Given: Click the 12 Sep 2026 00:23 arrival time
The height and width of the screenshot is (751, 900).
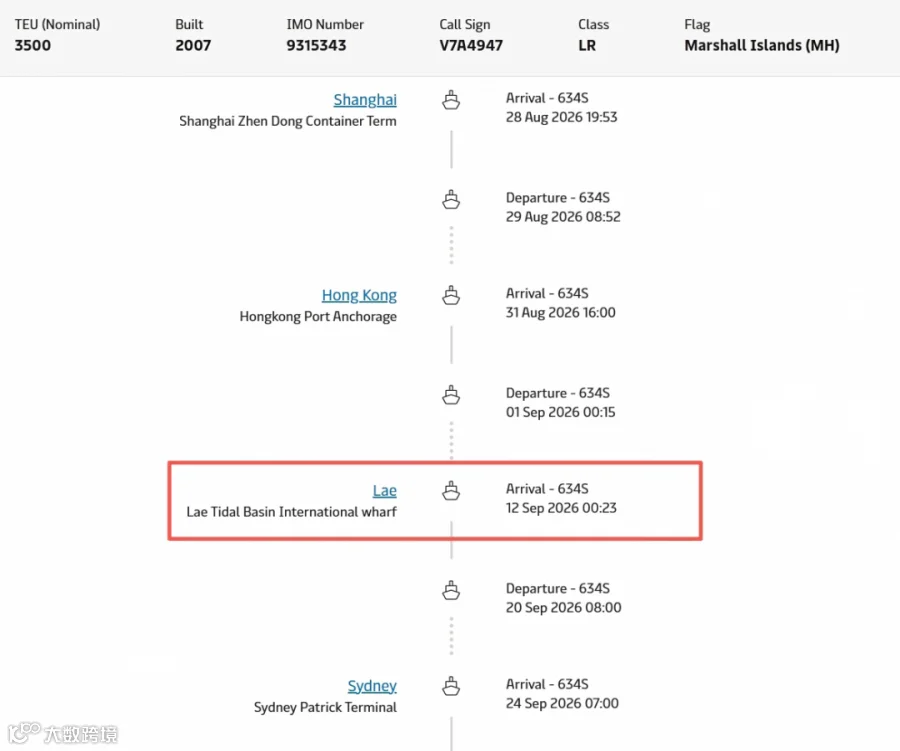Looking at the screenshot, I should click(561, 508).
